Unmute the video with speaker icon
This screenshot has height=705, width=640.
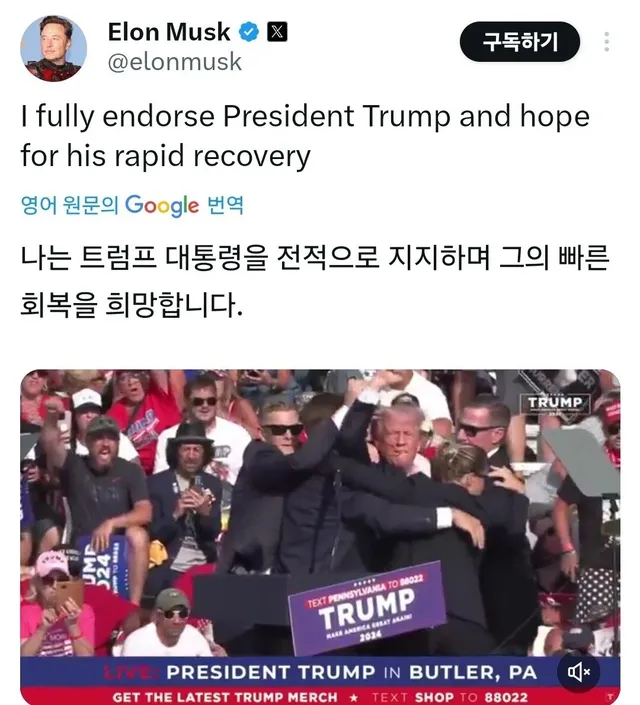pyautogui.click(x=578, y=672)
